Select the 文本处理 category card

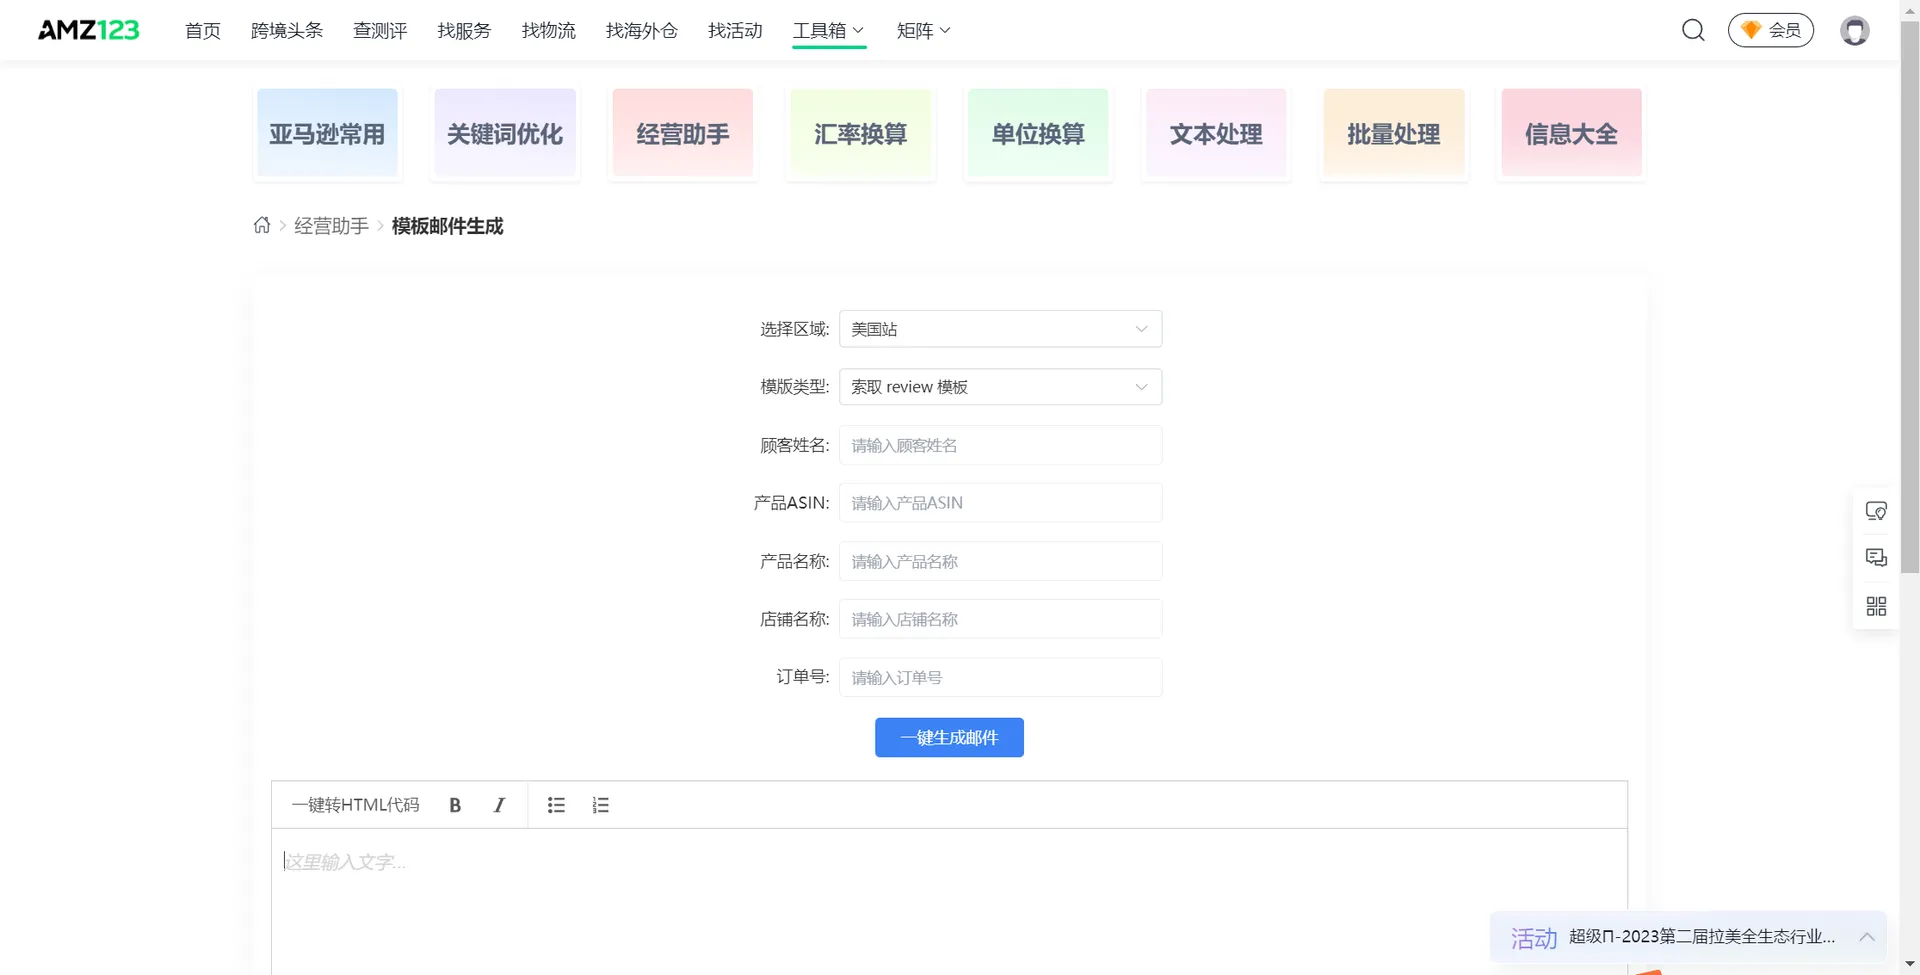click(1216, 133)
